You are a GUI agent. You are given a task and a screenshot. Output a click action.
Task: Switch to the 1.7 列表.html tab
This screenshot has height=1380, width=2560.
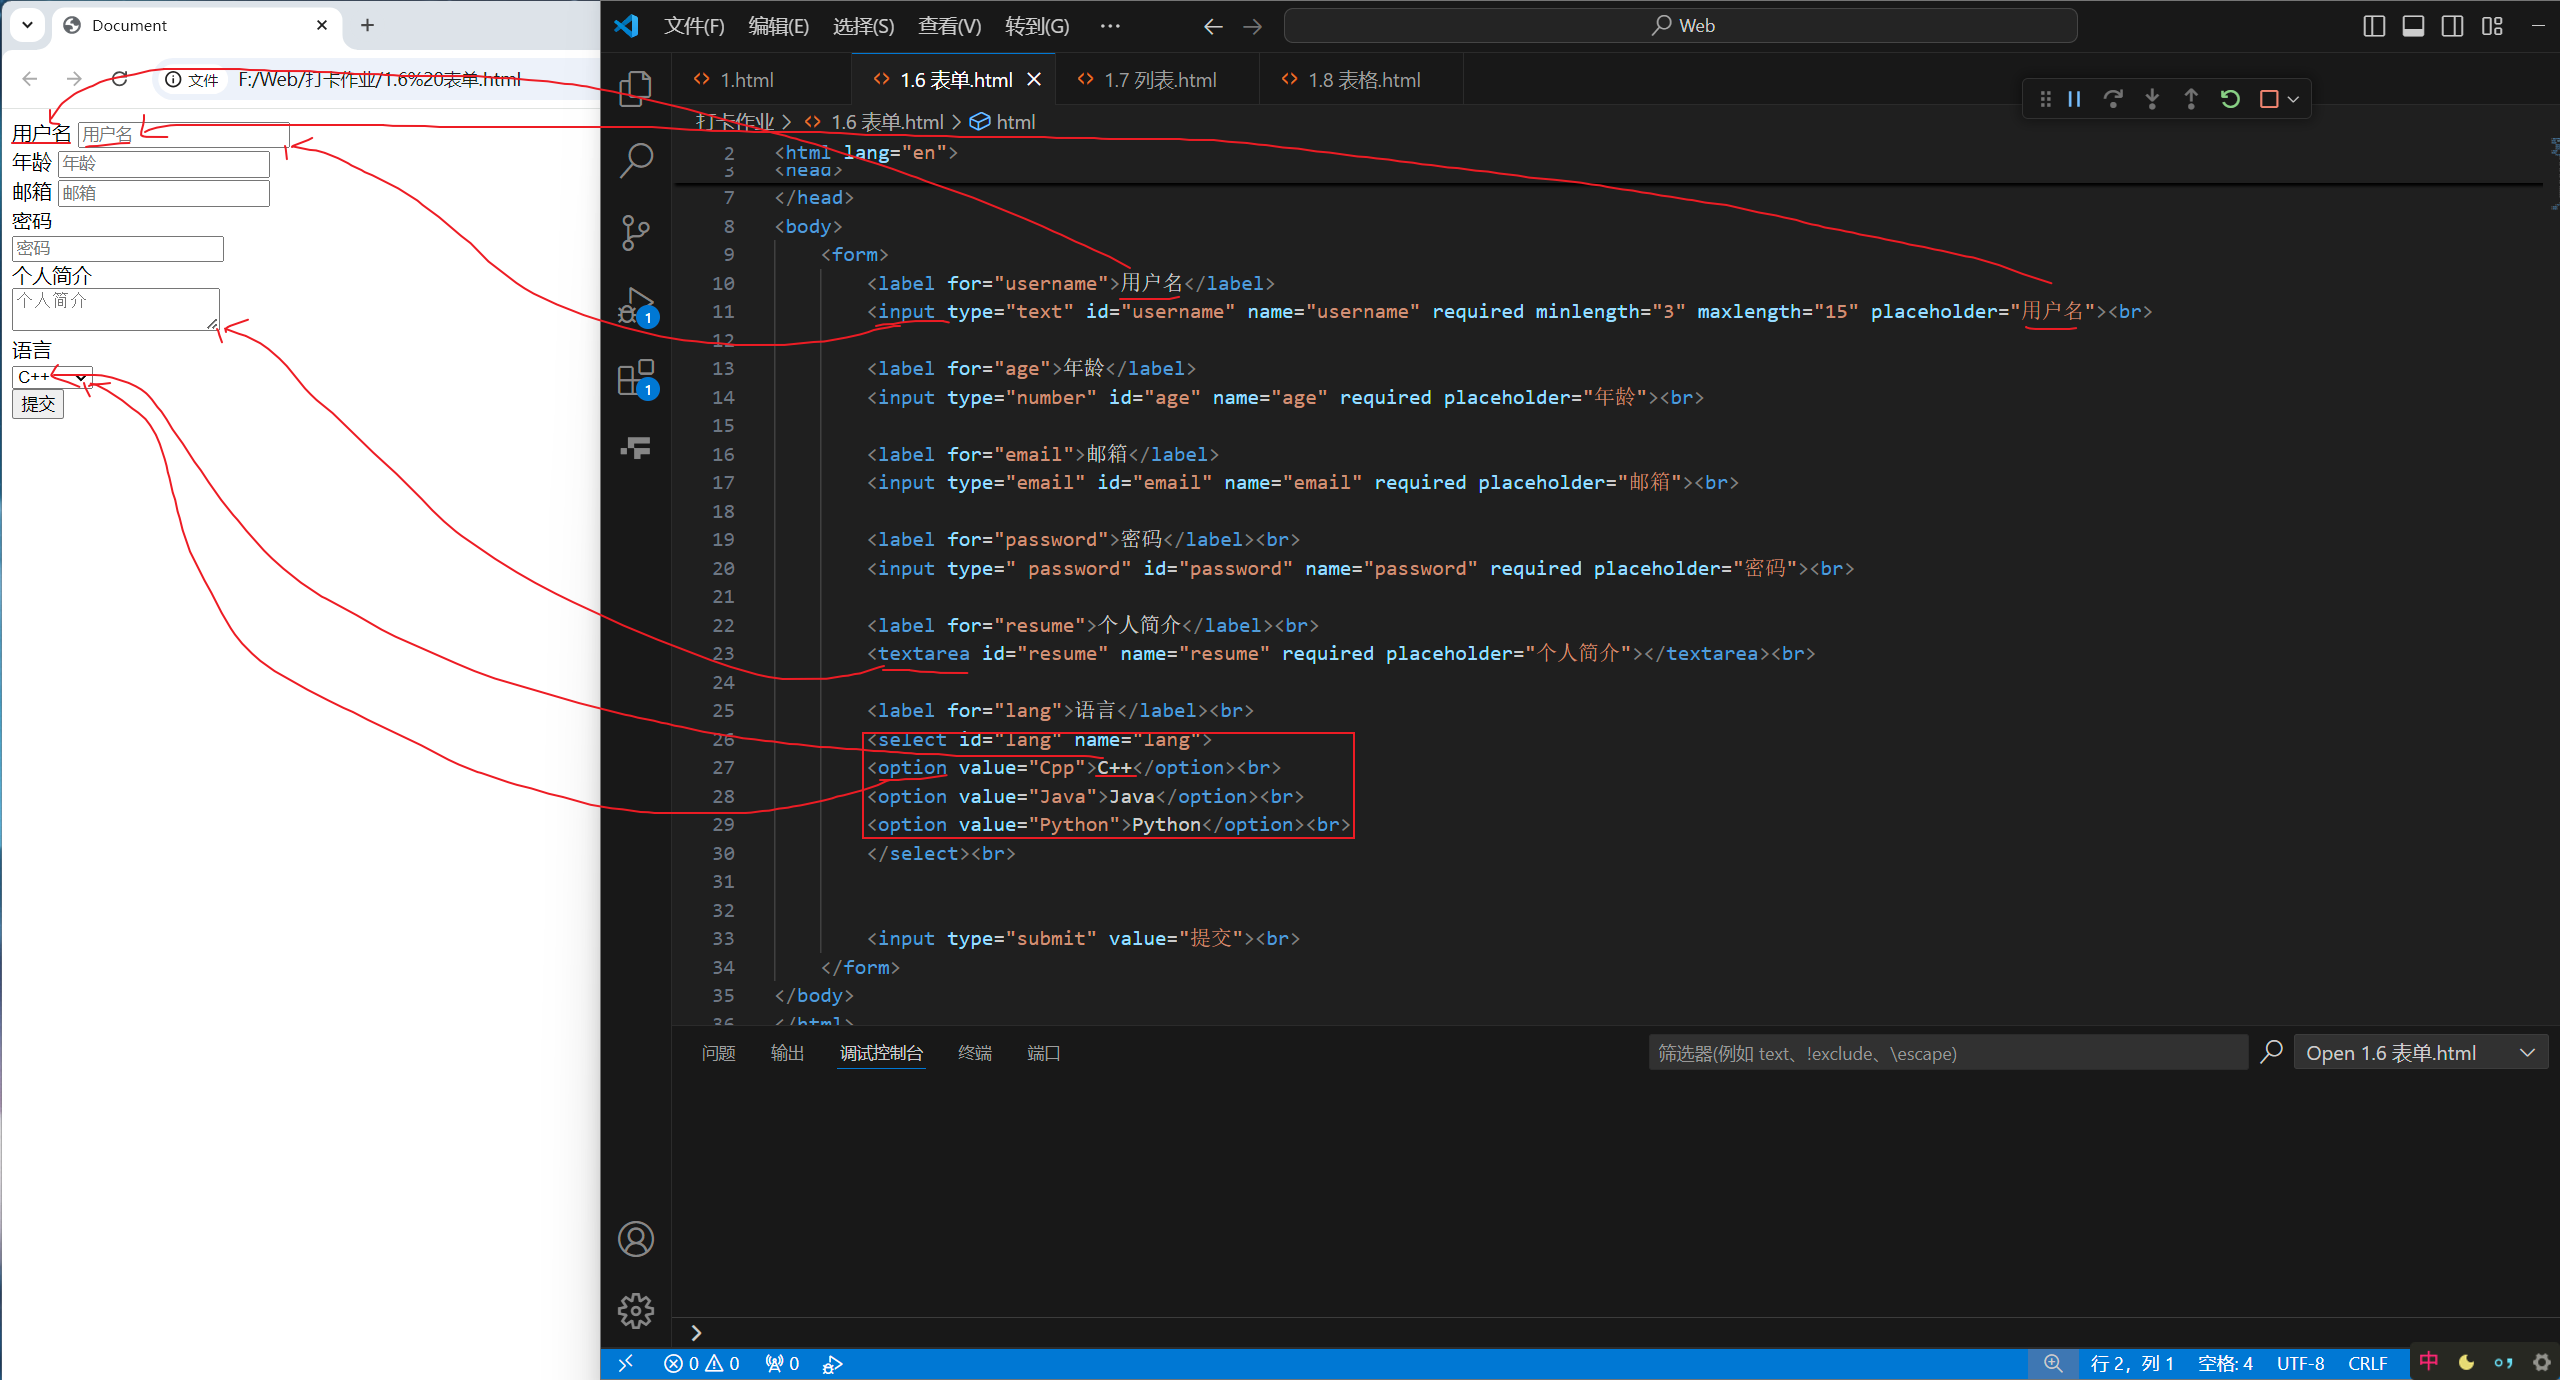pos(1160,80)
